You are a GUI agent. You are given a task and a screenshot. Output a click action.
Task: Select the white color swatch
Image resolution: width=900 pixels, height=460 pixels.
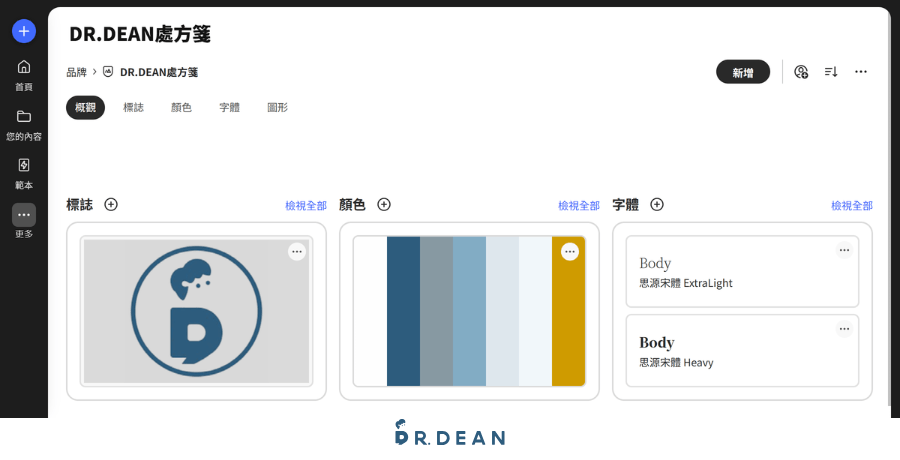click(370, 311)
